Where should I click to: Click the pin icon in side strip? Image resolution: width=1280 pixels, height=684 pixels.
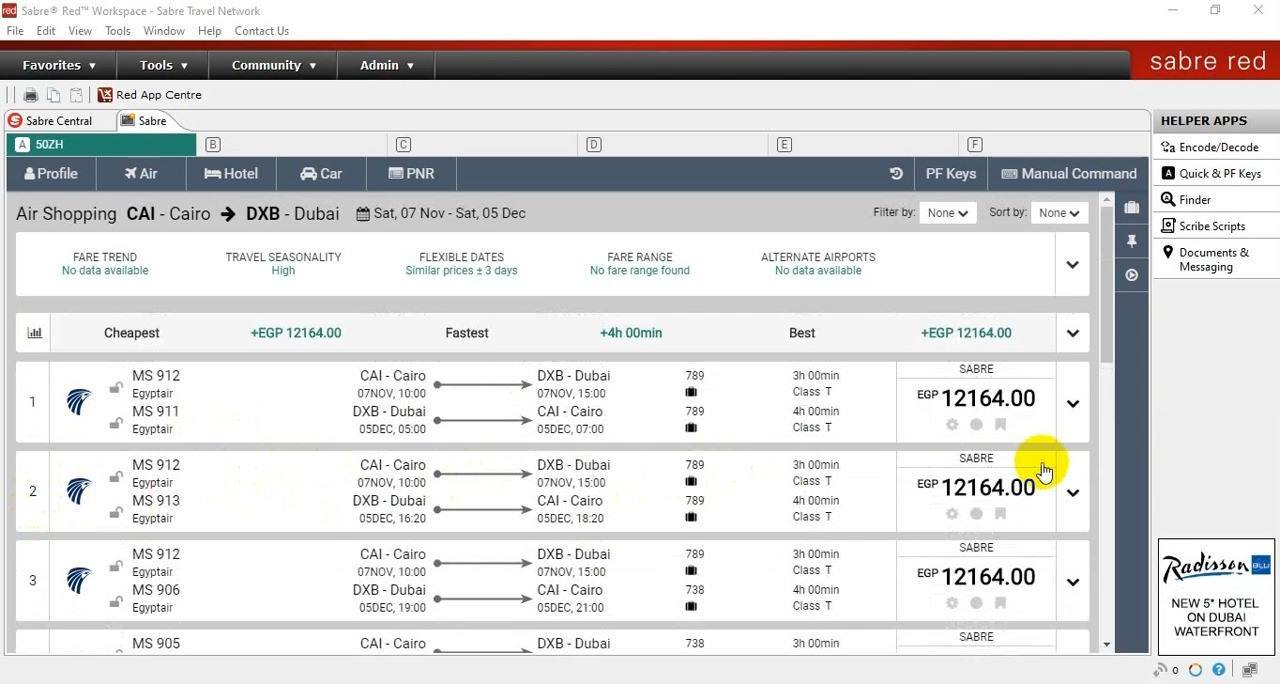click(1131, 241)
